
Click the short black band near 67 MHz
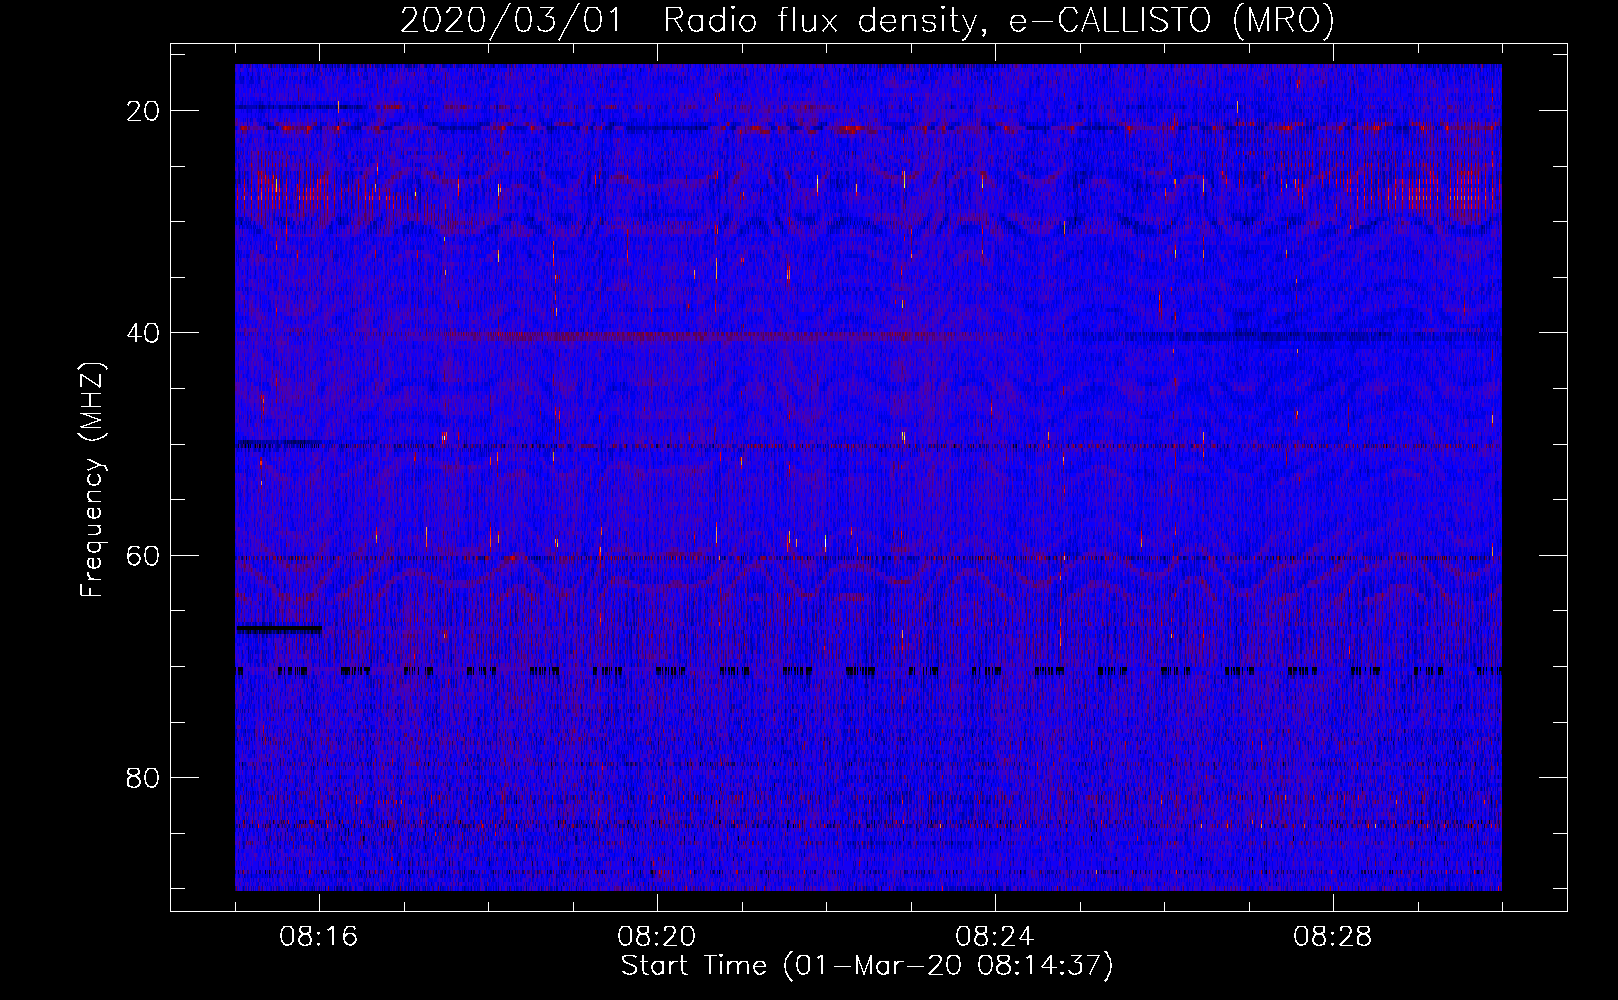(x=279, y=629)
